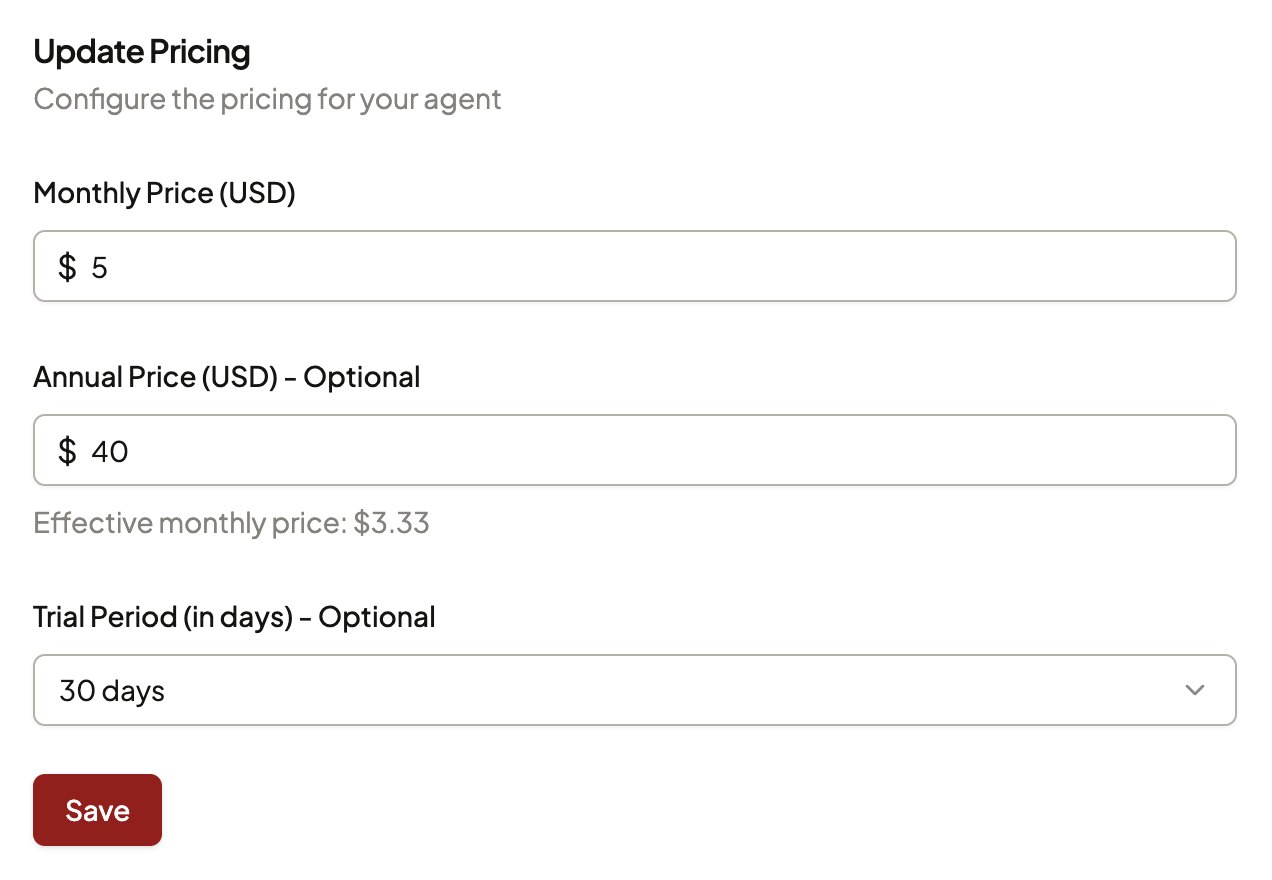Focus the Annual Price input field
This screenshot has width=1272, height=880.
pyautogui.click(x=635, y=450)
